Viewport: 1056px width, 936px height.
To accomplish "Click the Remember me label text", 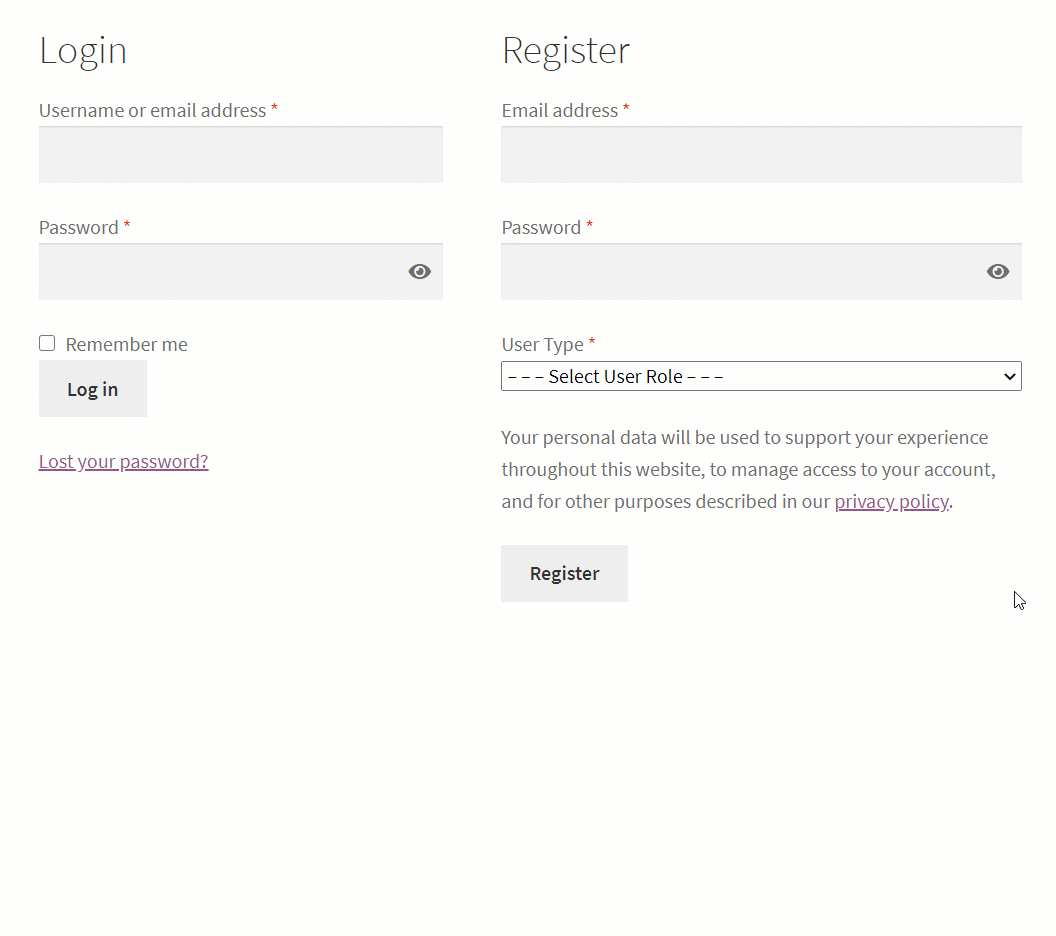I will (126, 344).
